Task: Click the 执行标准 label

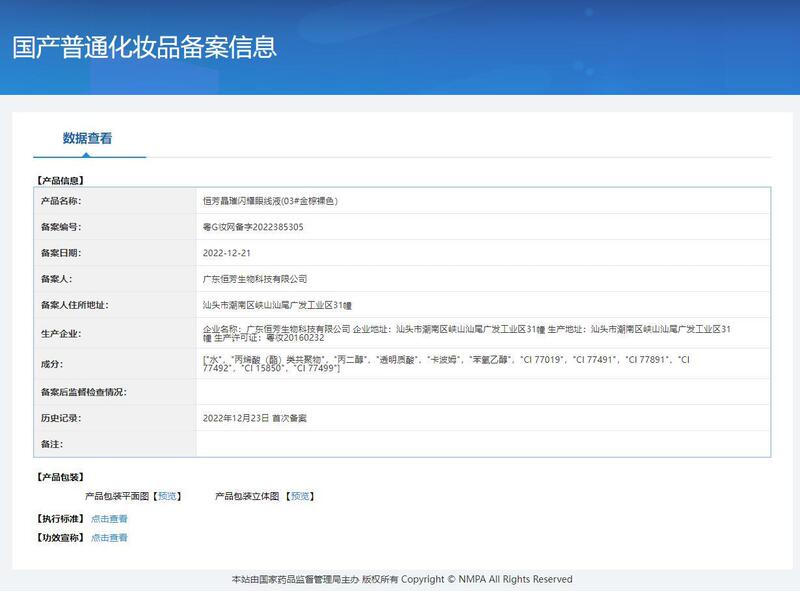Action: (x=60, y=519)
